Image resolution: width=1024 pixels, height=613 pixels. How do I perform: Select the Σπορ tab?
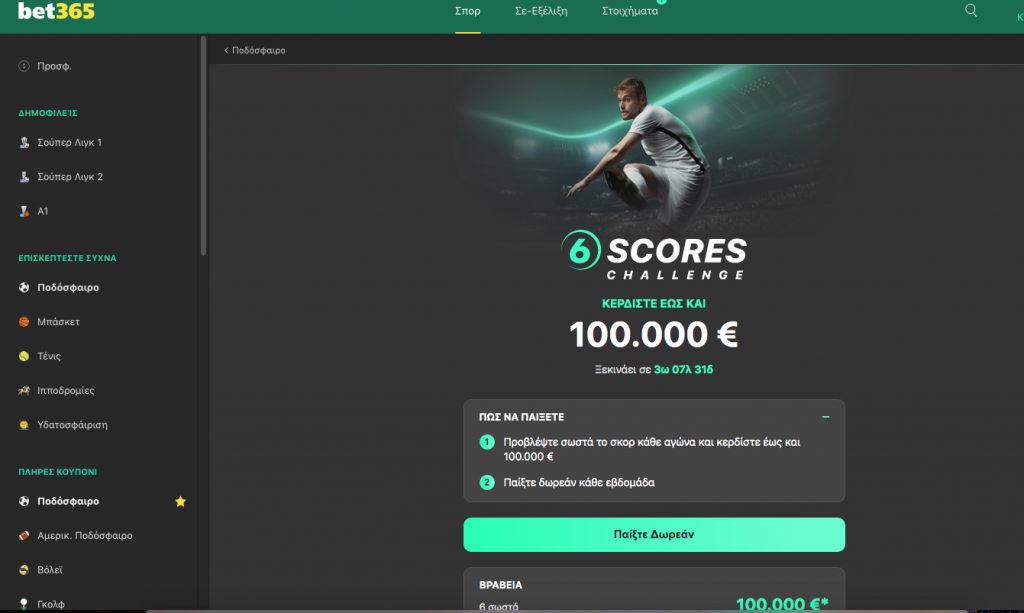[x=468, y=11]
